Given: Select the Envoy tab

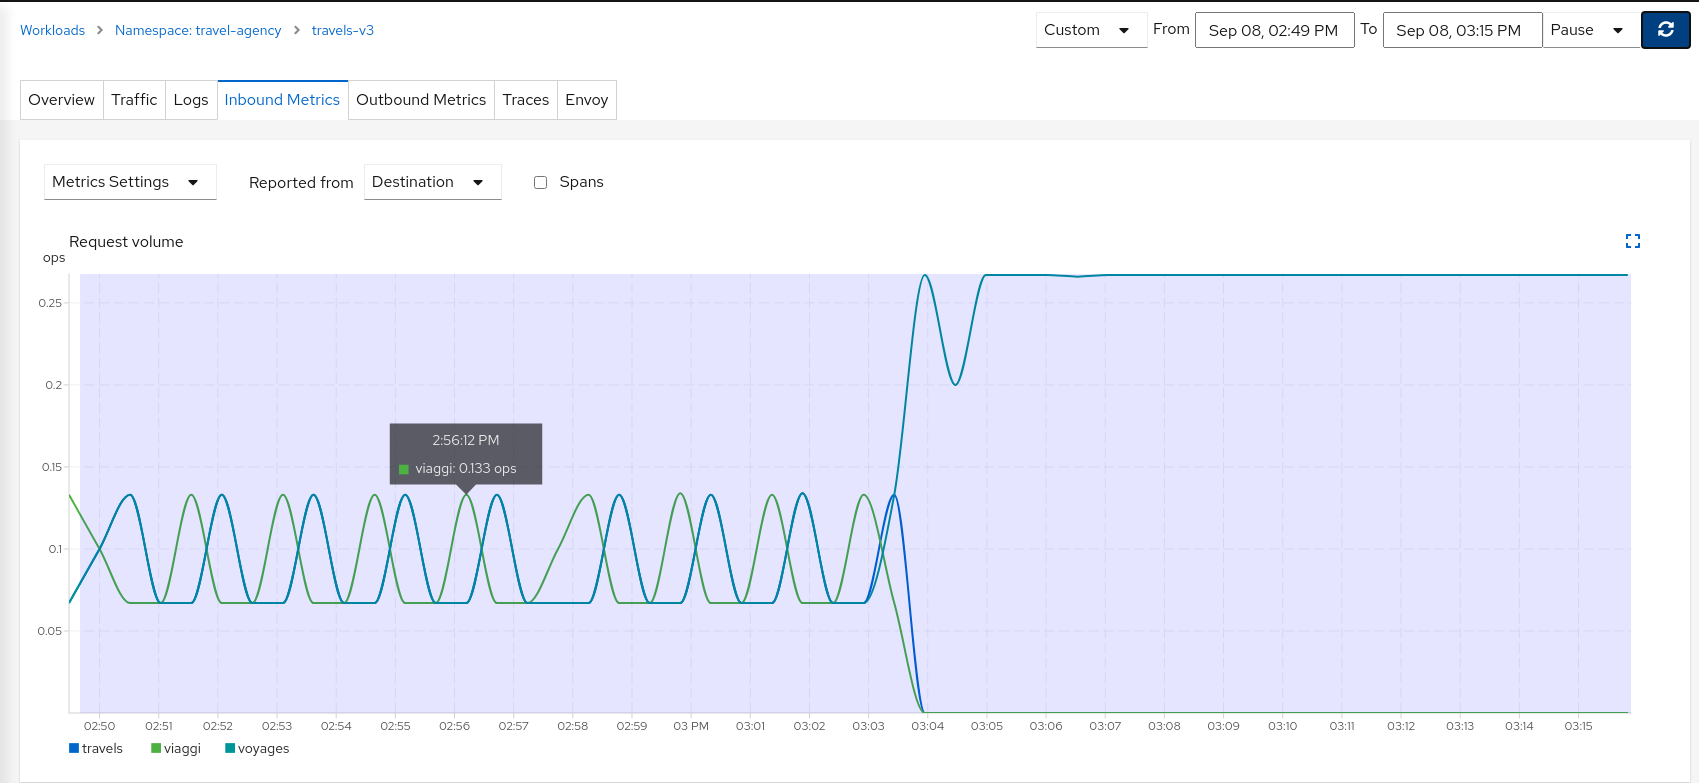Looking at the screenshot, I should [x=586, y=100].
